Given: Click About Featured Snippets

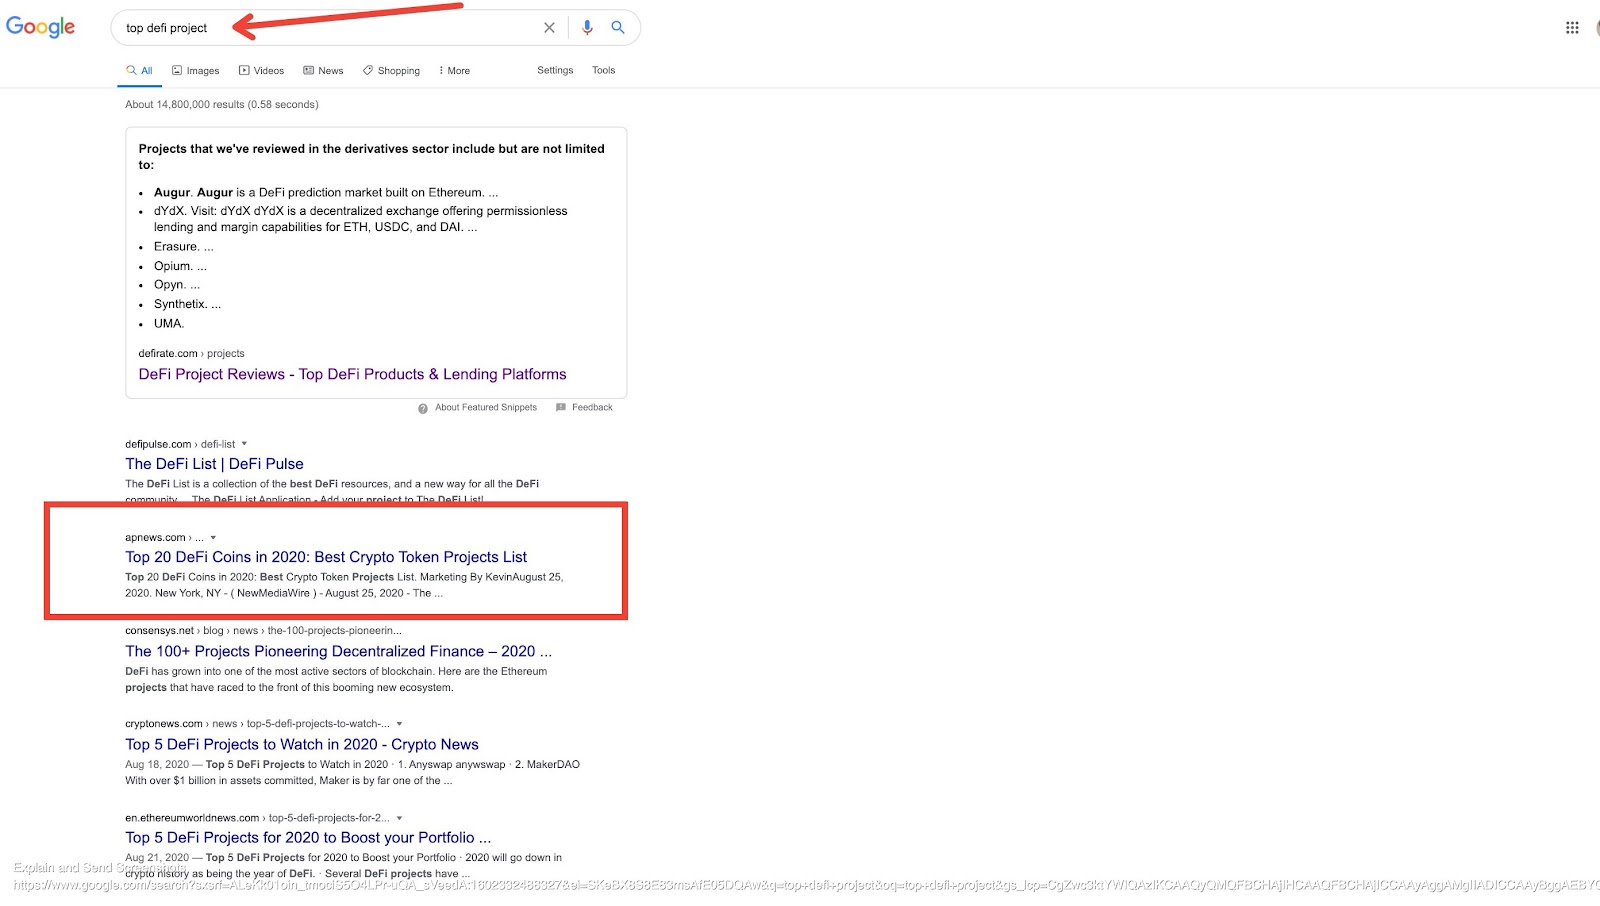Looking at the screenshot, I should (486, 407).
